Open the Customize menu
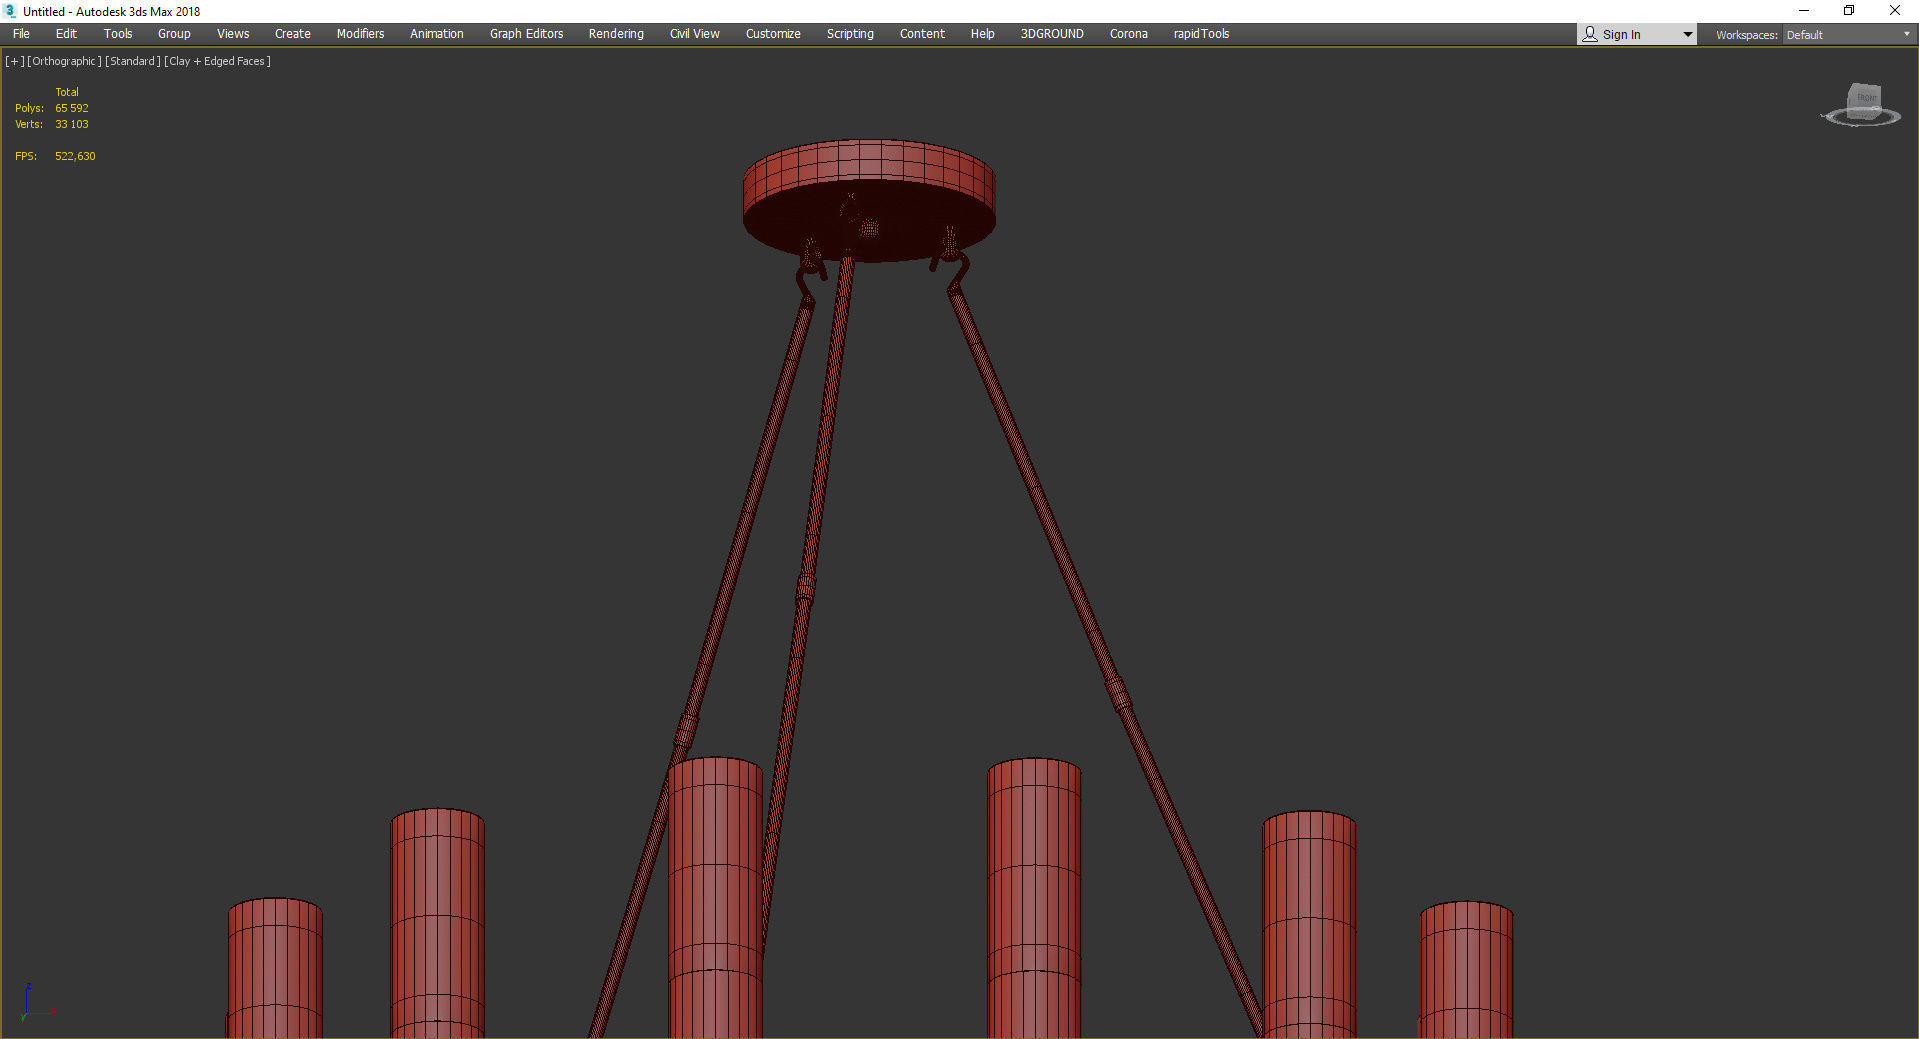1919x1039 pixels. tap(773, 34)
